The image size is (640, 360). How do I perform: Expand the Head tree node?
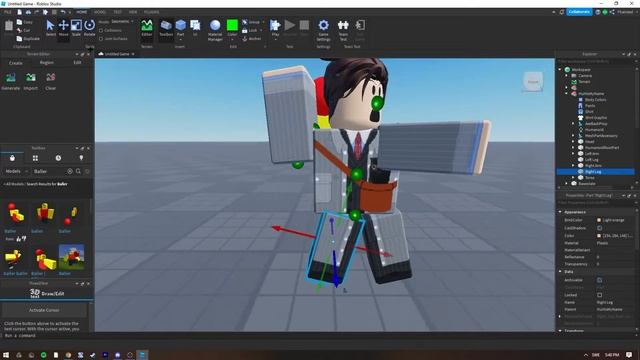(573, 142)
